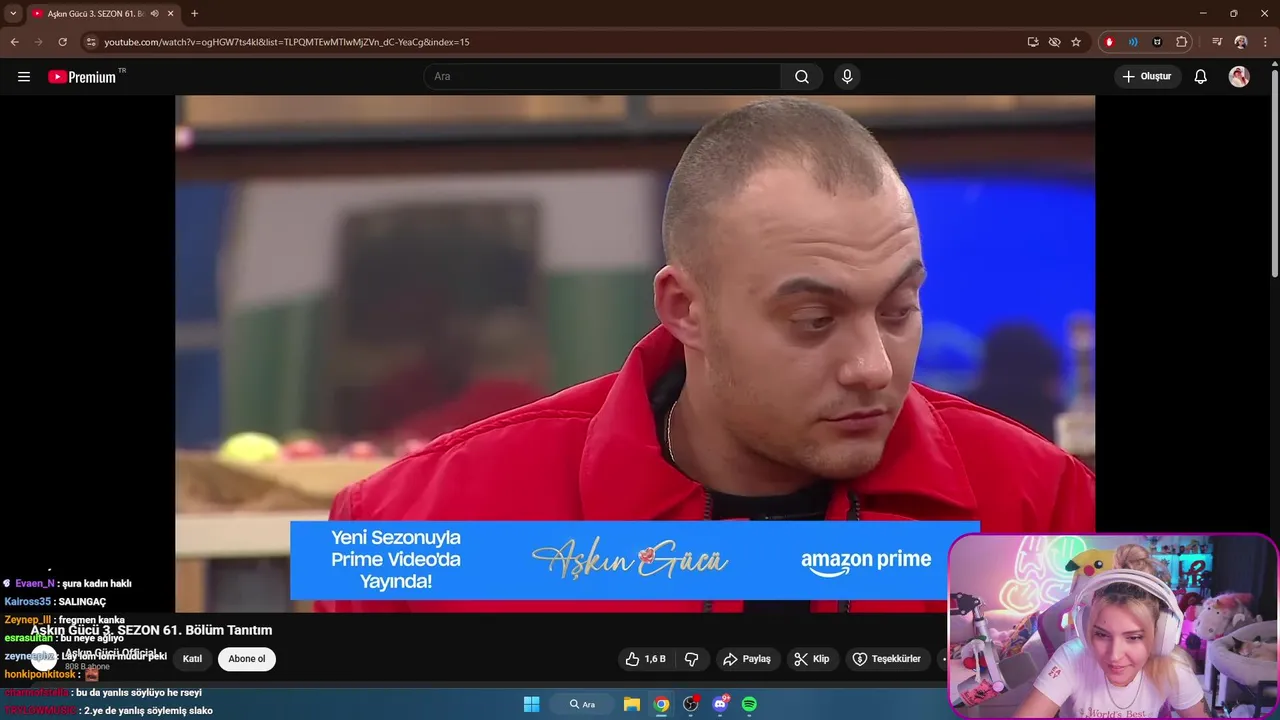The image size is (1280, 720).
Task: Click the video title Aşkın Gücü 3. SEZON 61
Action: 151,630
